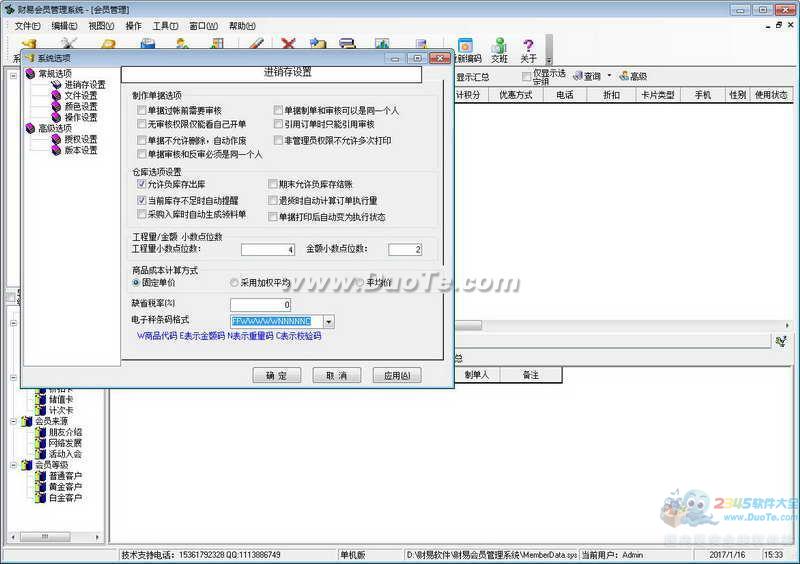Enable 引用订单时只能引用审核 checkbox
Viewport: 800px width, 564px height.
[x=278, y=124]
